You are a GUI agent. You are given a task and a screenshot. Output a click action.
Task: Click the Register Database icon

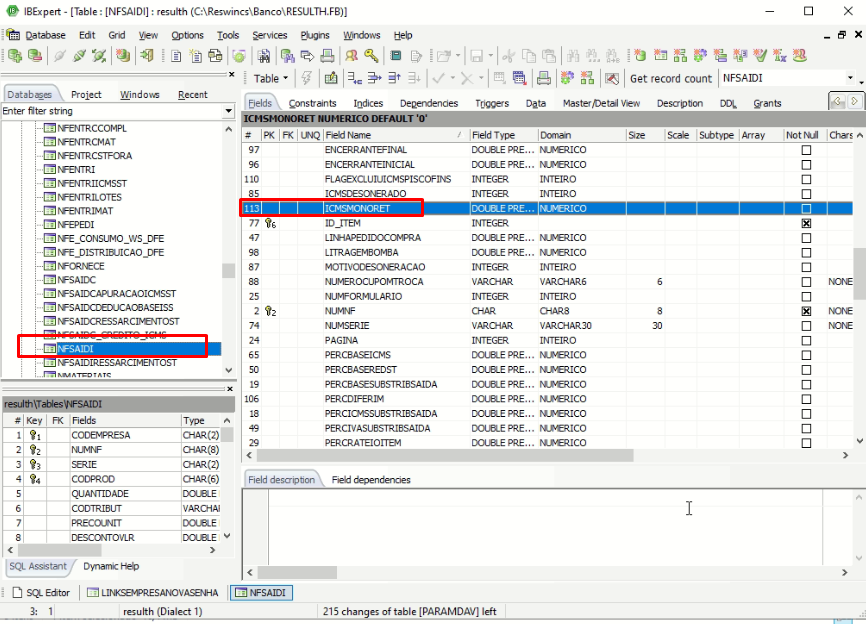coord(15,55)
